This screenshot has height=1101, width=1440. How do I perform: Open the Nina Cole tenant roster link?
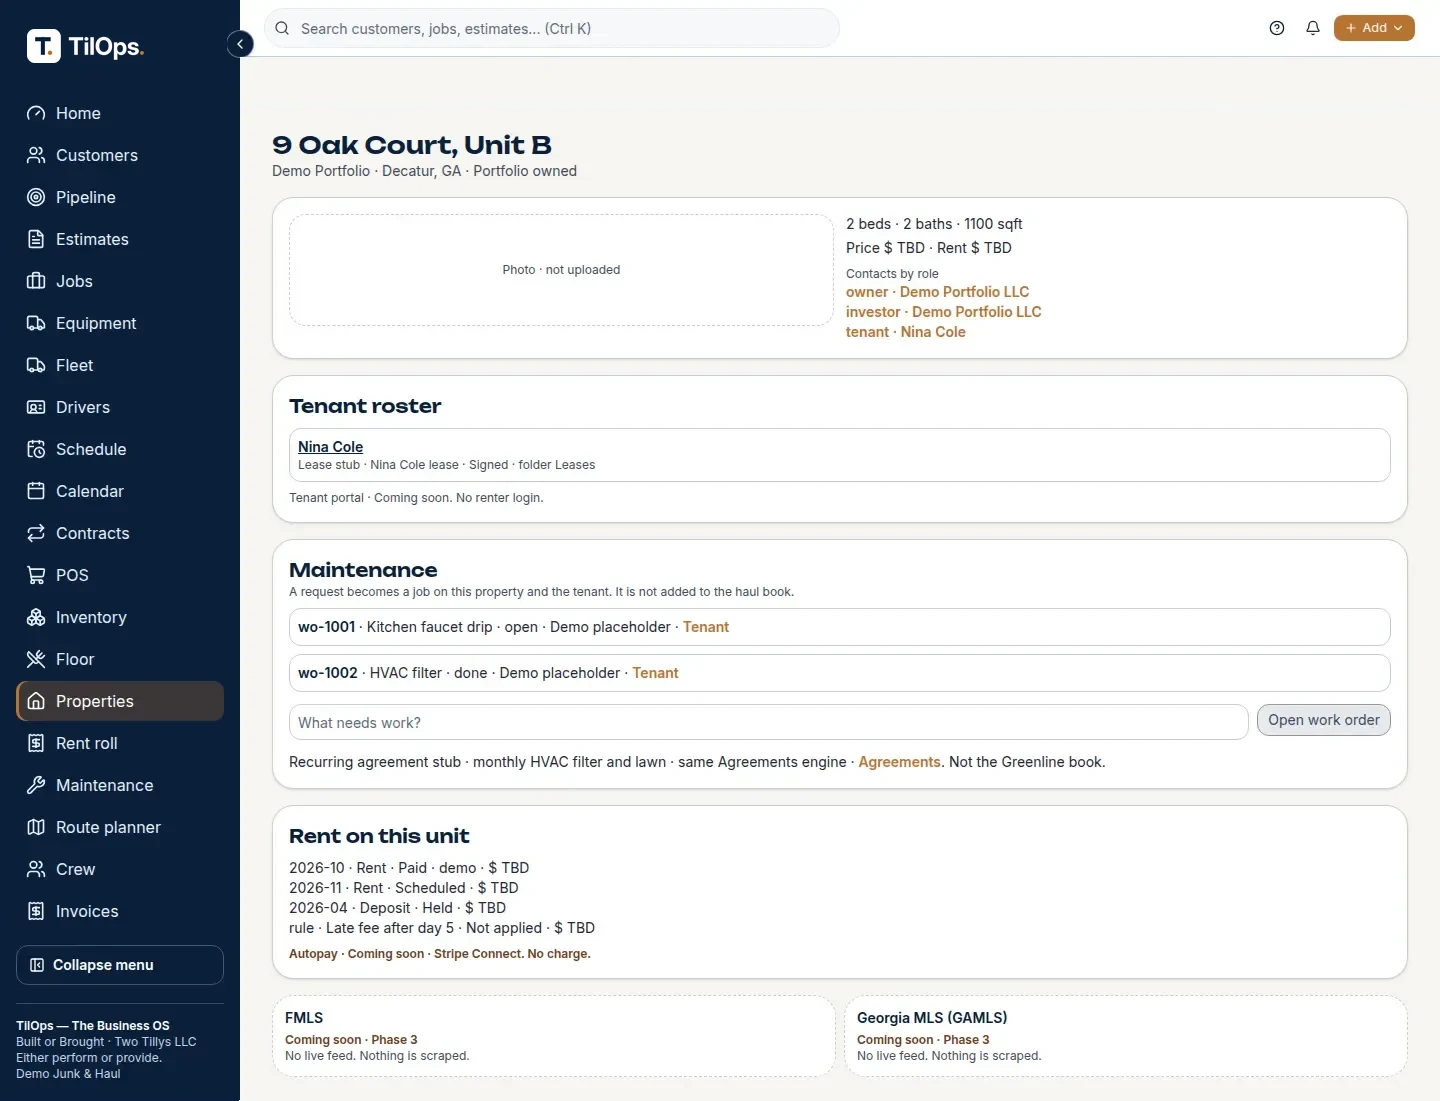[x=330, y=447]
